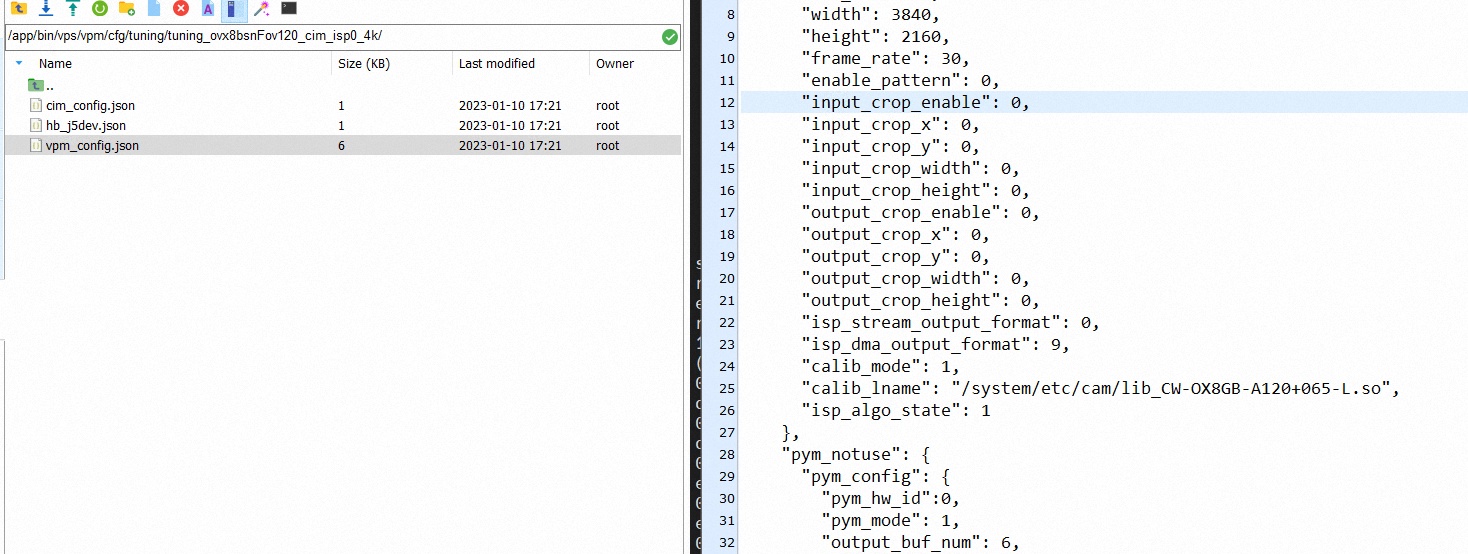Viewport: 1468px width, 554px height.
Task: Click the remote path input field
Action: [x=330, y=37]
